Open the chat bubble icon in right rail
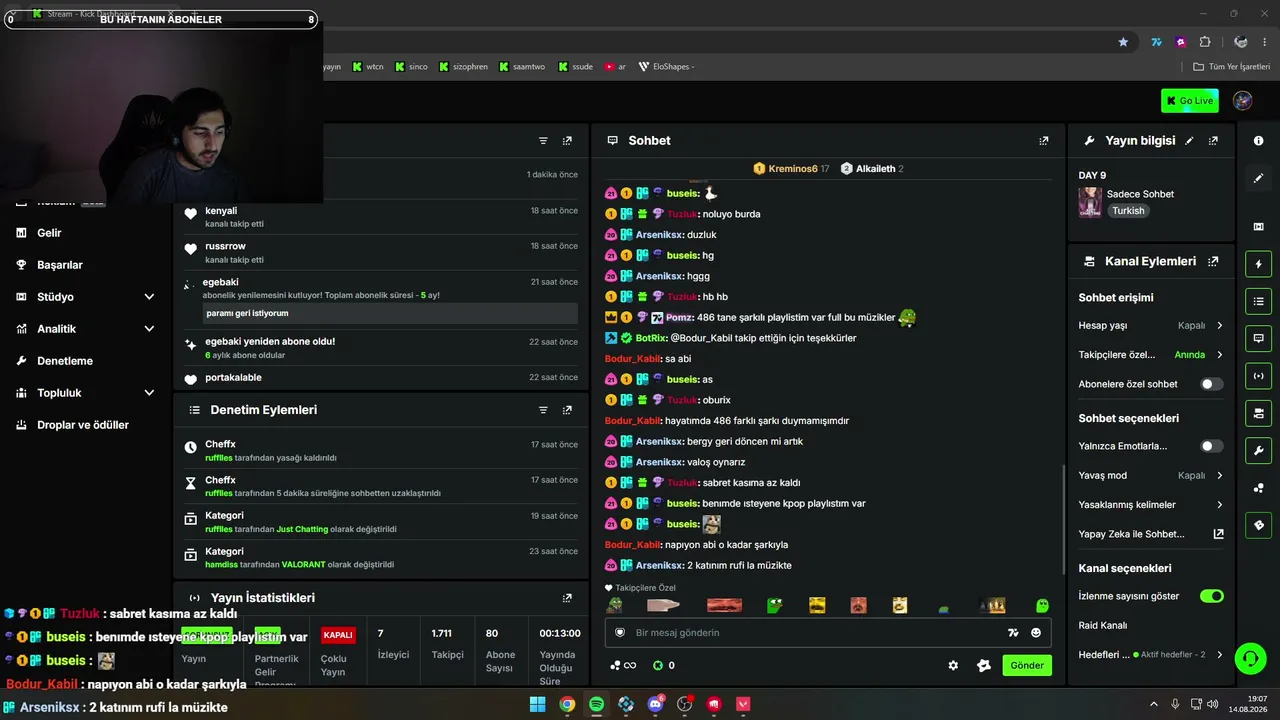The width and height of the screenshot is (1280, 720). point(1258,338)
